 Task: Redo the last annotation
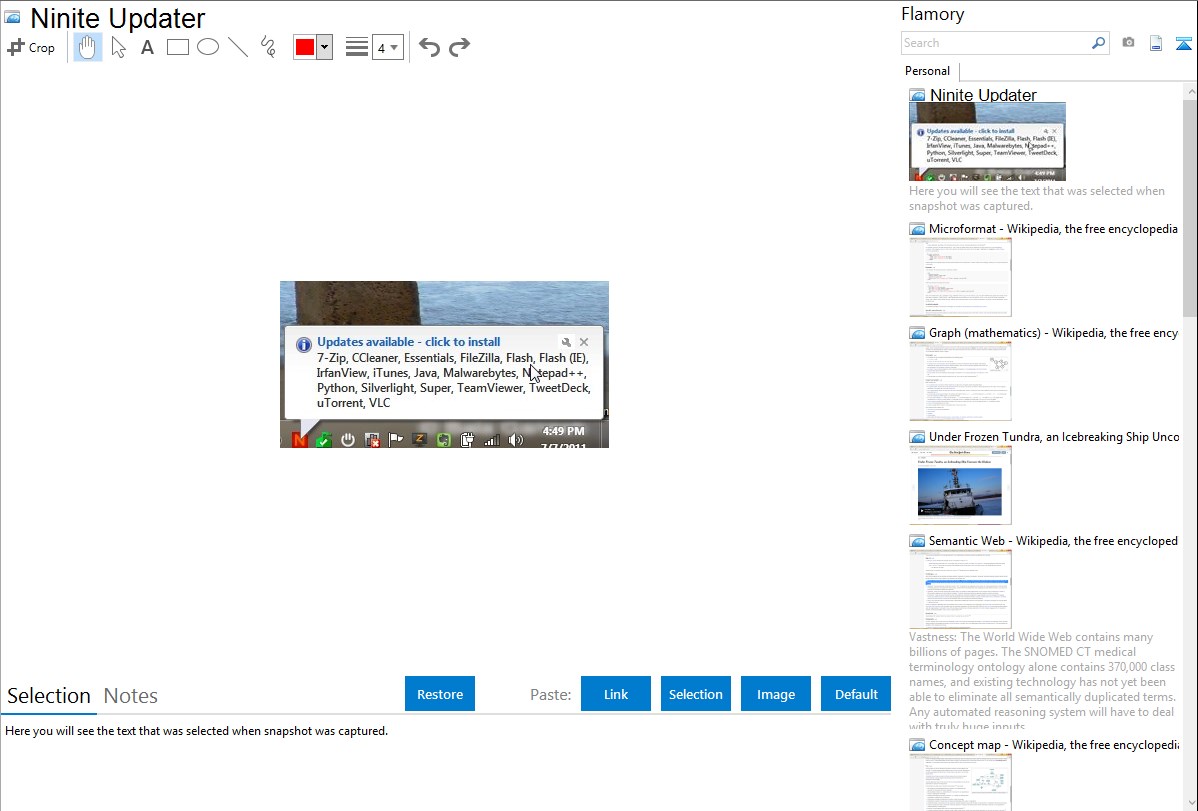tap(459, 47)
